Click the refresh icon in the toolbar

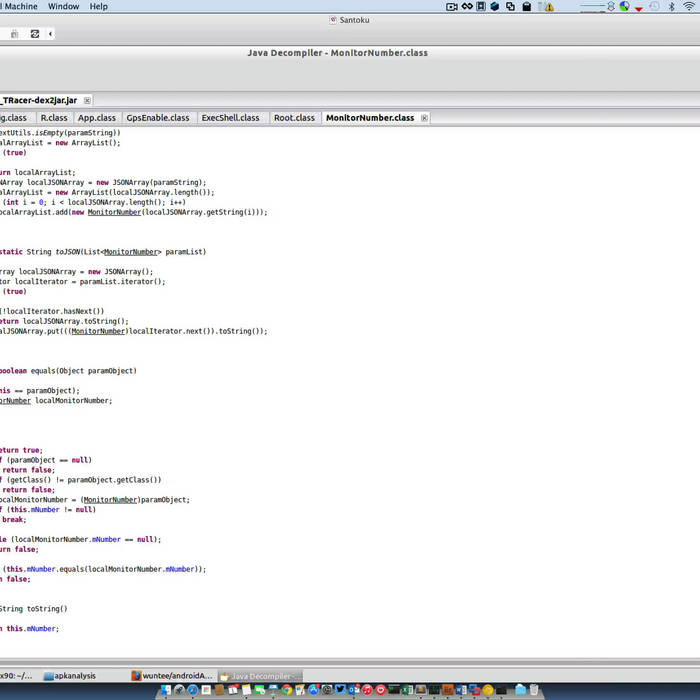pyautogui.click(x=35, y=33)
